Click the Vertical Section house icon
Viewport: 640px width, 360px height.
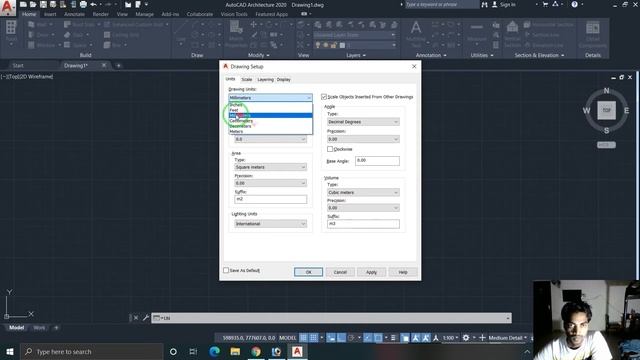[512, 28]
